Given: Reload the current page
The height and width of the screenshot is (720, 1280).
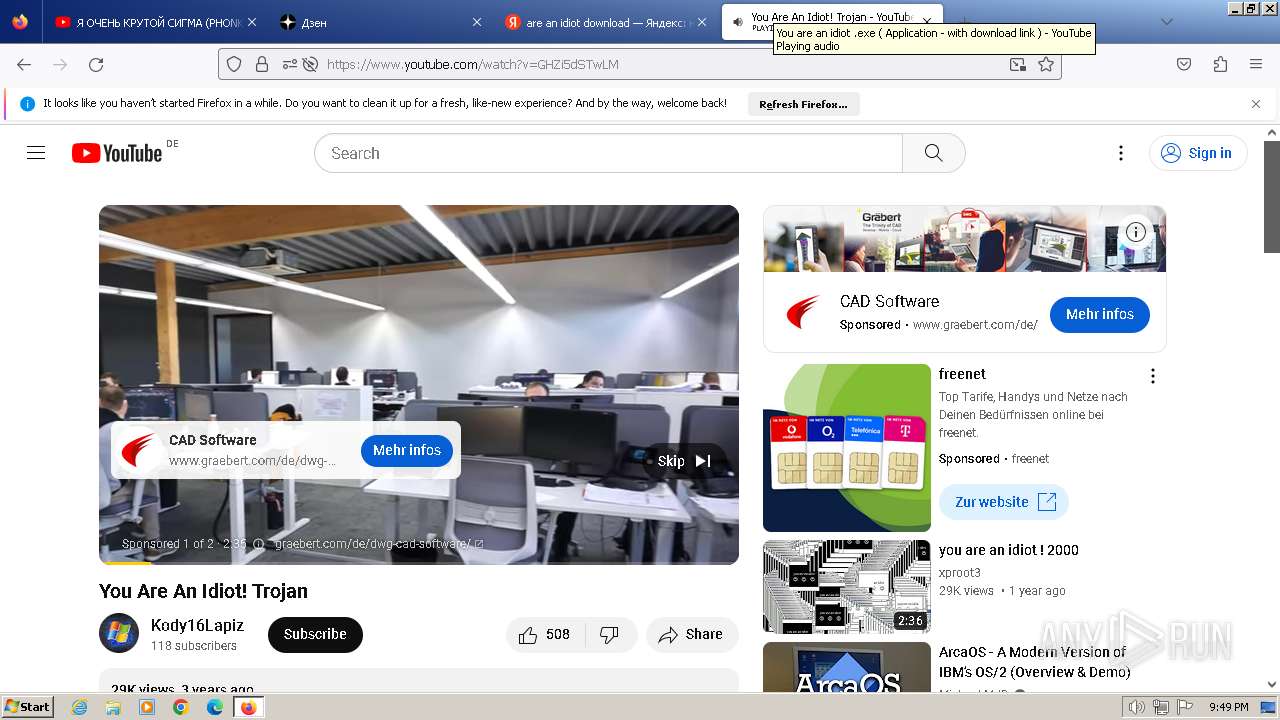Looking at the screenshot, I should click(96, 64).
